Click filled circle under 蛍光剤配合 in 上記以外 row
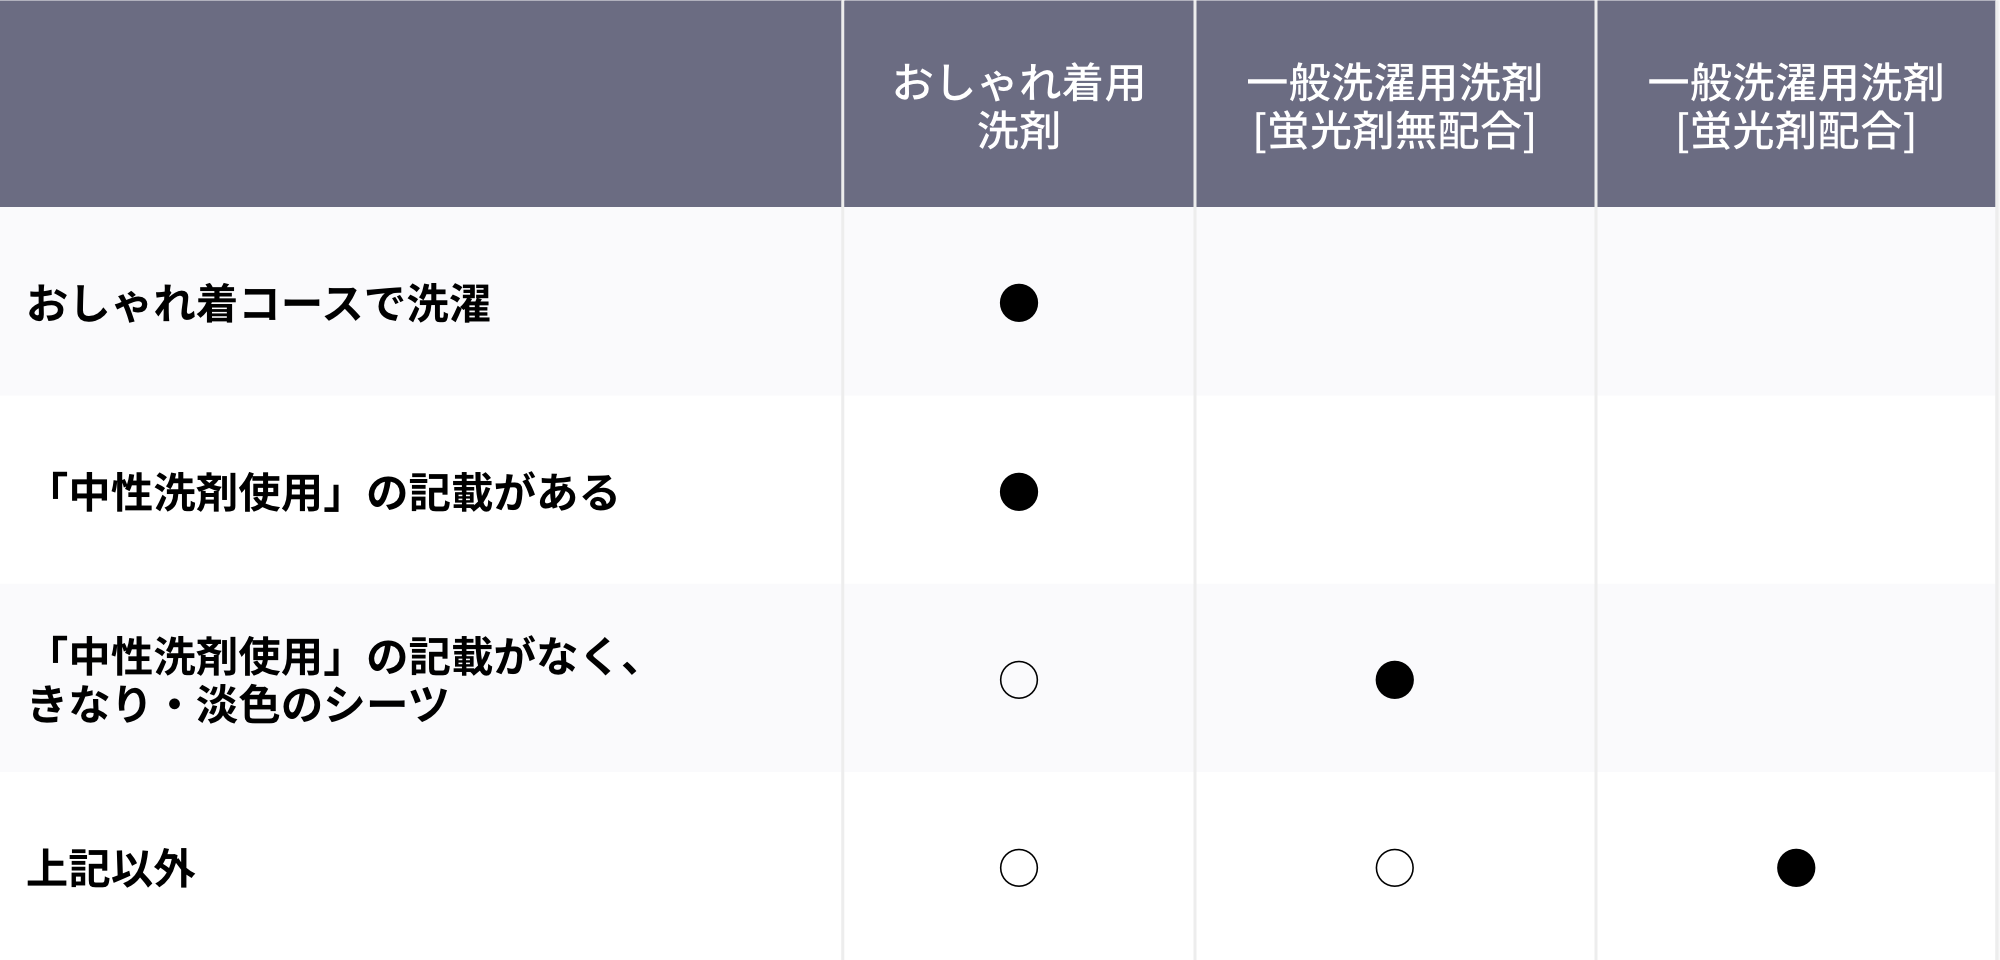This screenshot has height=960, width=2000. coord(1795,868)
